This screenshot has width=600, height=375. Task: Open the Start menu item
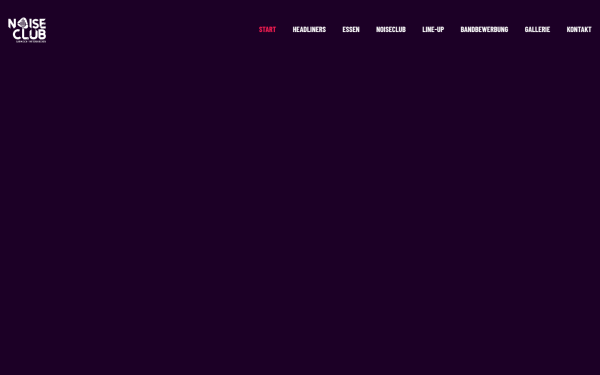click(267, 29)
